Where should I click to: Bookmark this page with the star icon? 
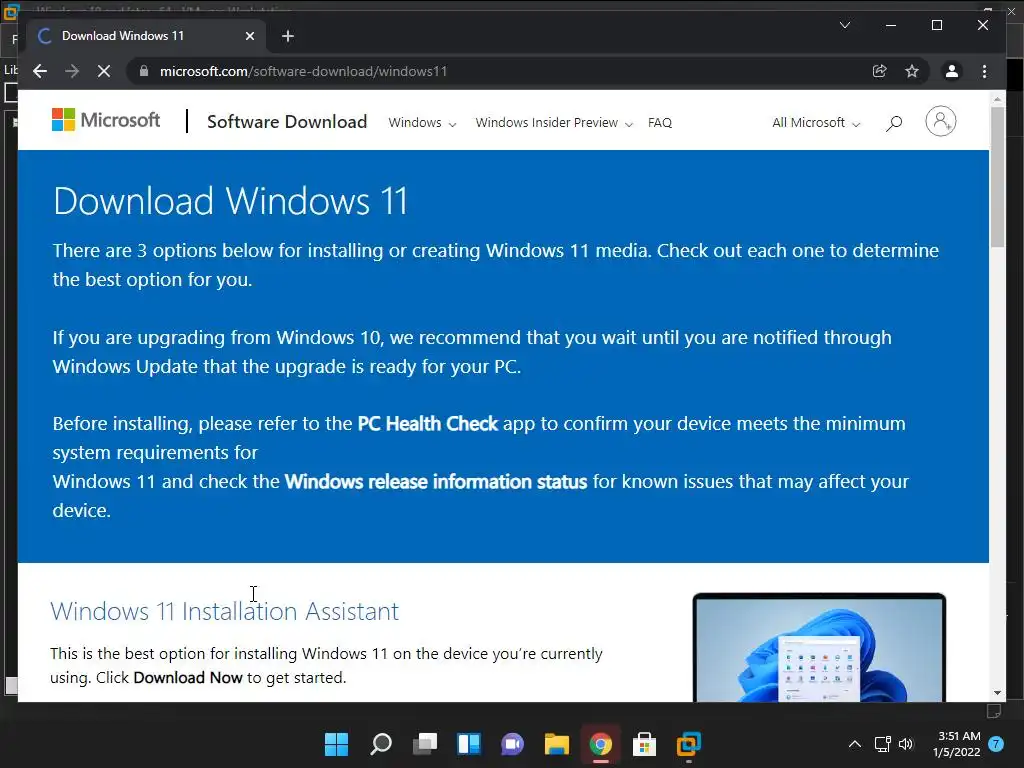912,71
